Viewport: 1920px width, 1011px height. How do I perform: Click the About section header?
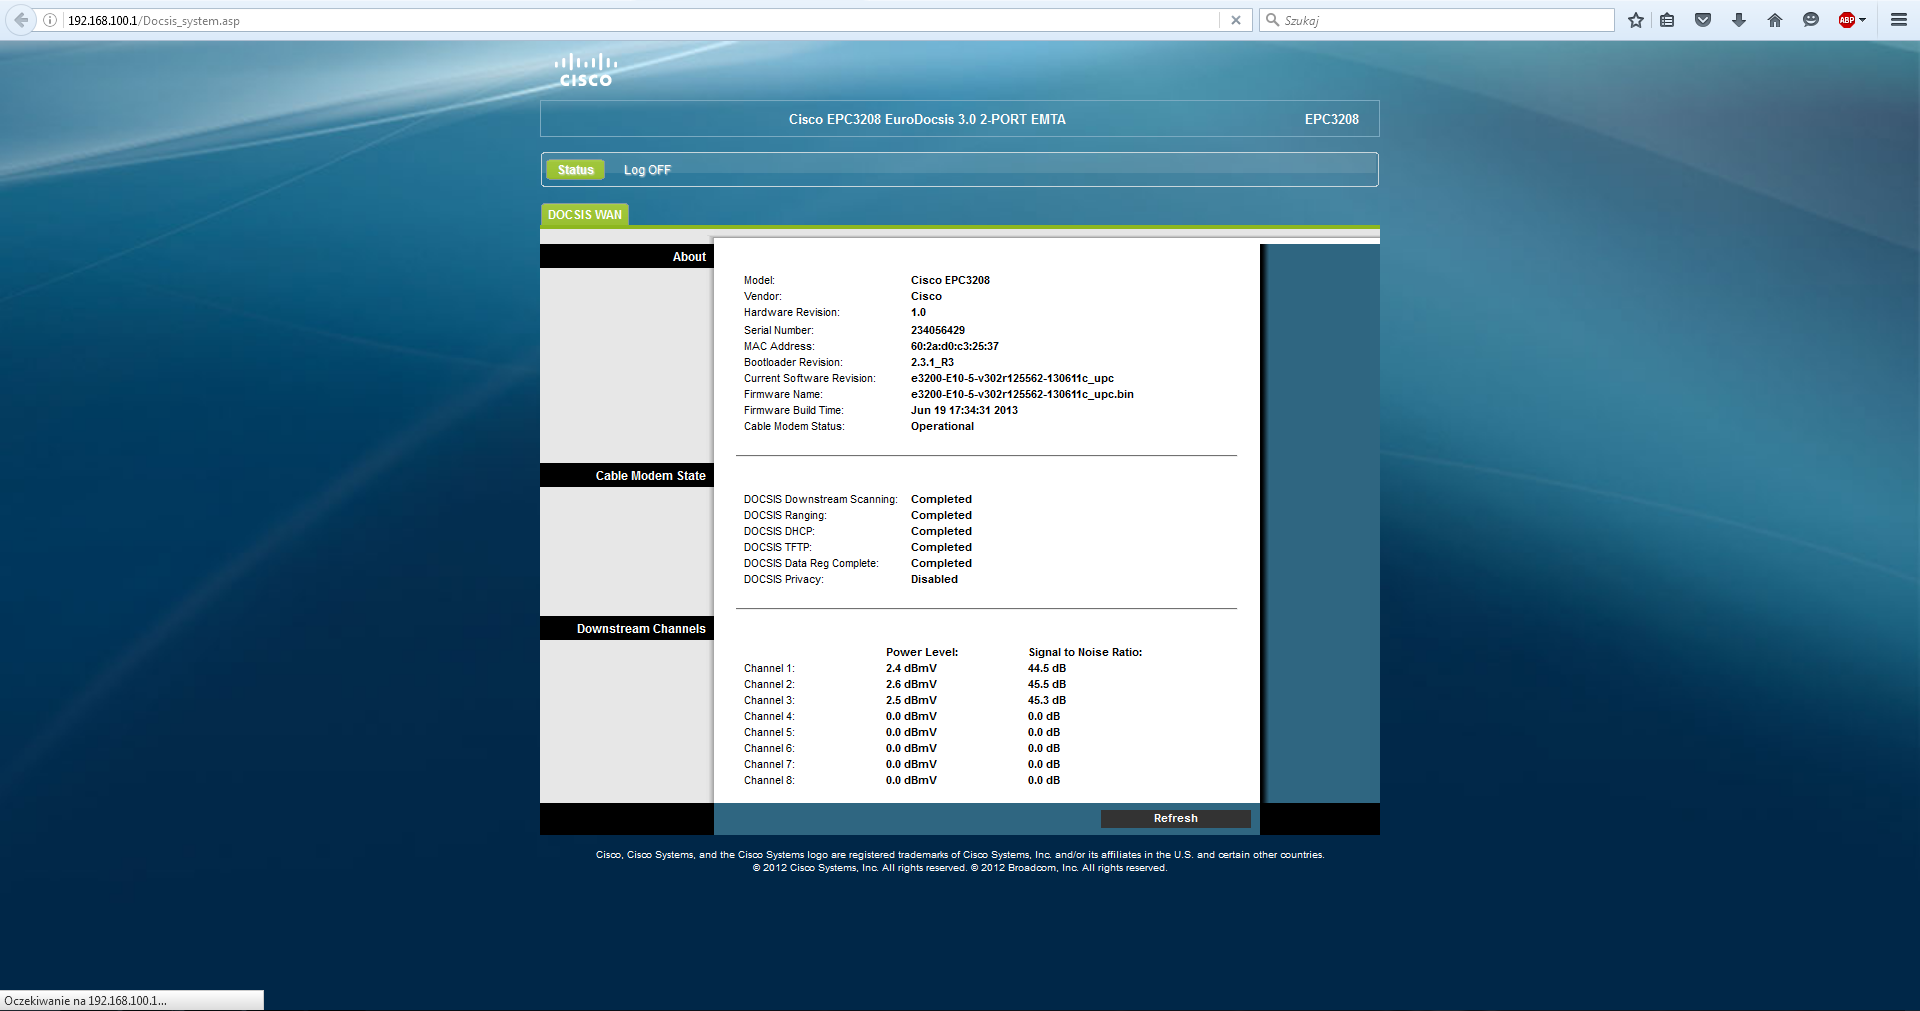click(627, 257)
